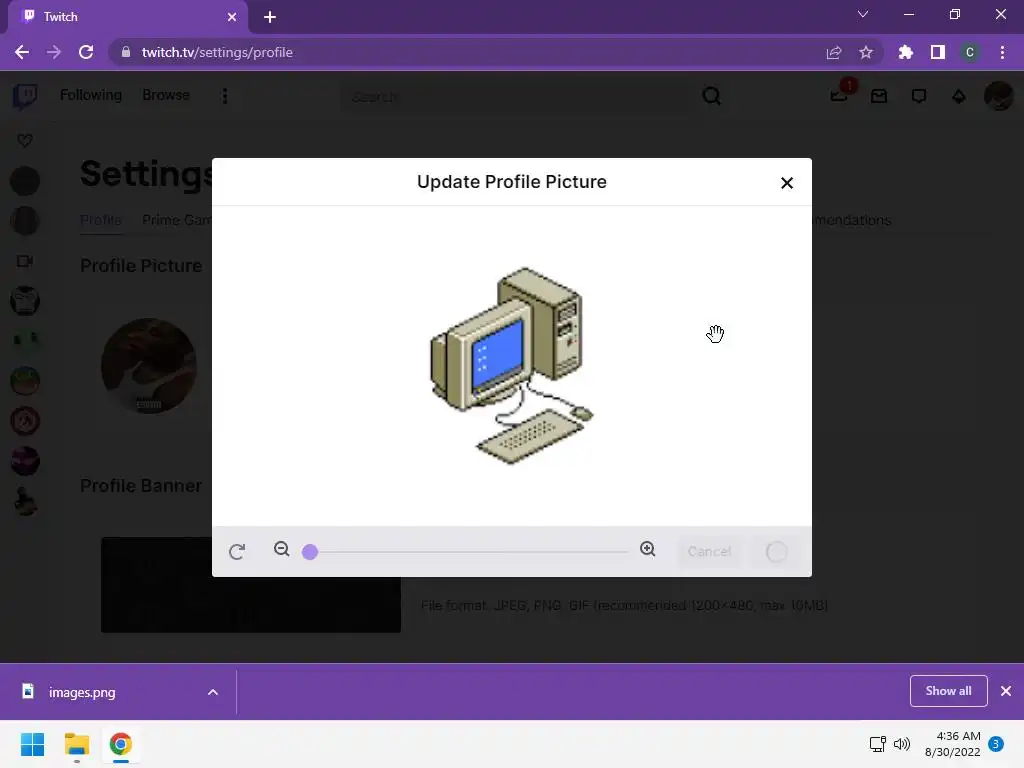Open the whispers chat icon
1024x768 pixels.
point(919,97)
